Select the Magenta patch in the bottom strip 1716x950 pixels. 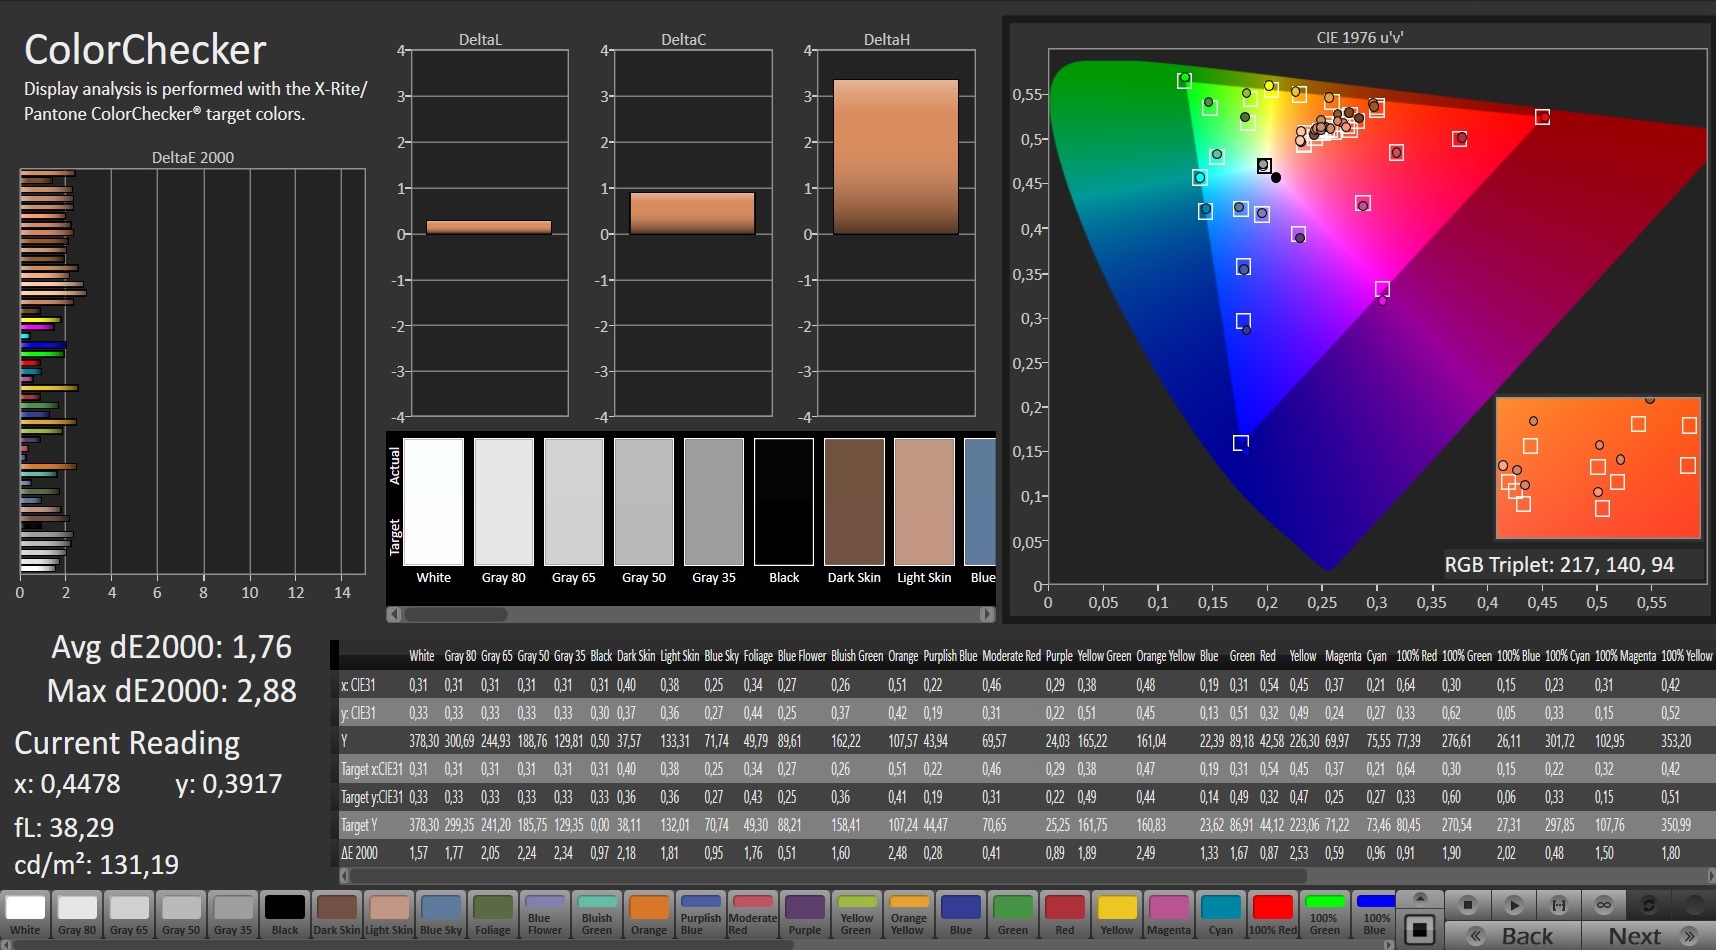click(x=1168, y=915)
